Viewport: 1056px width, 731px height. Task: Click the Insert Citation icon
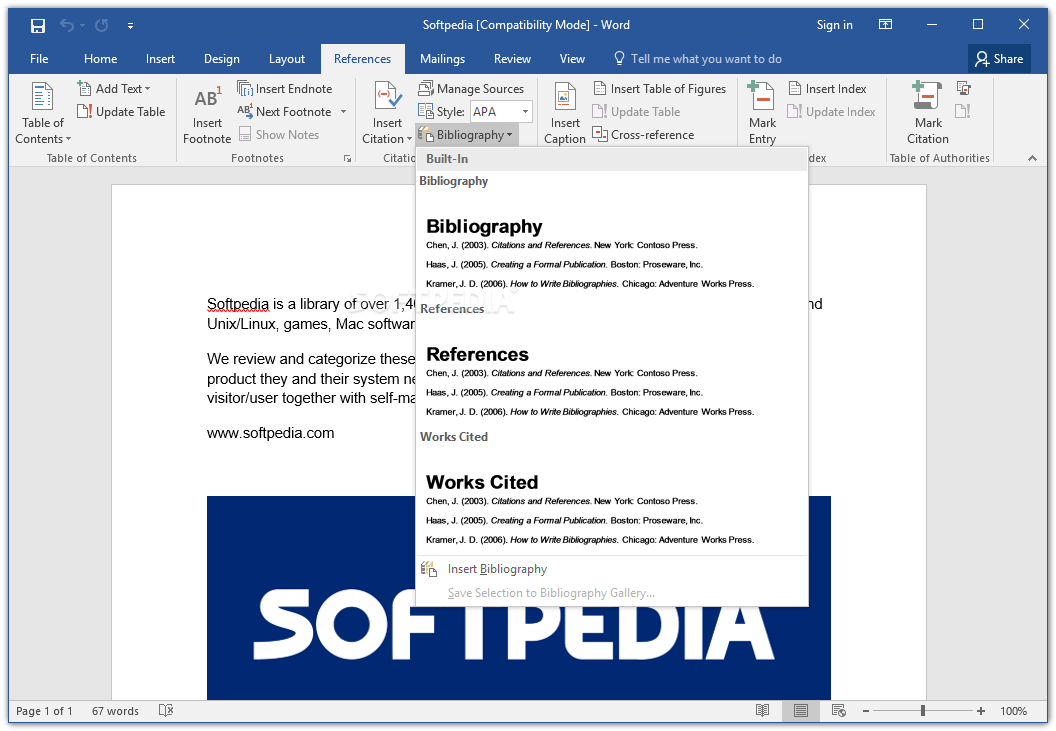tap(387, 97)
